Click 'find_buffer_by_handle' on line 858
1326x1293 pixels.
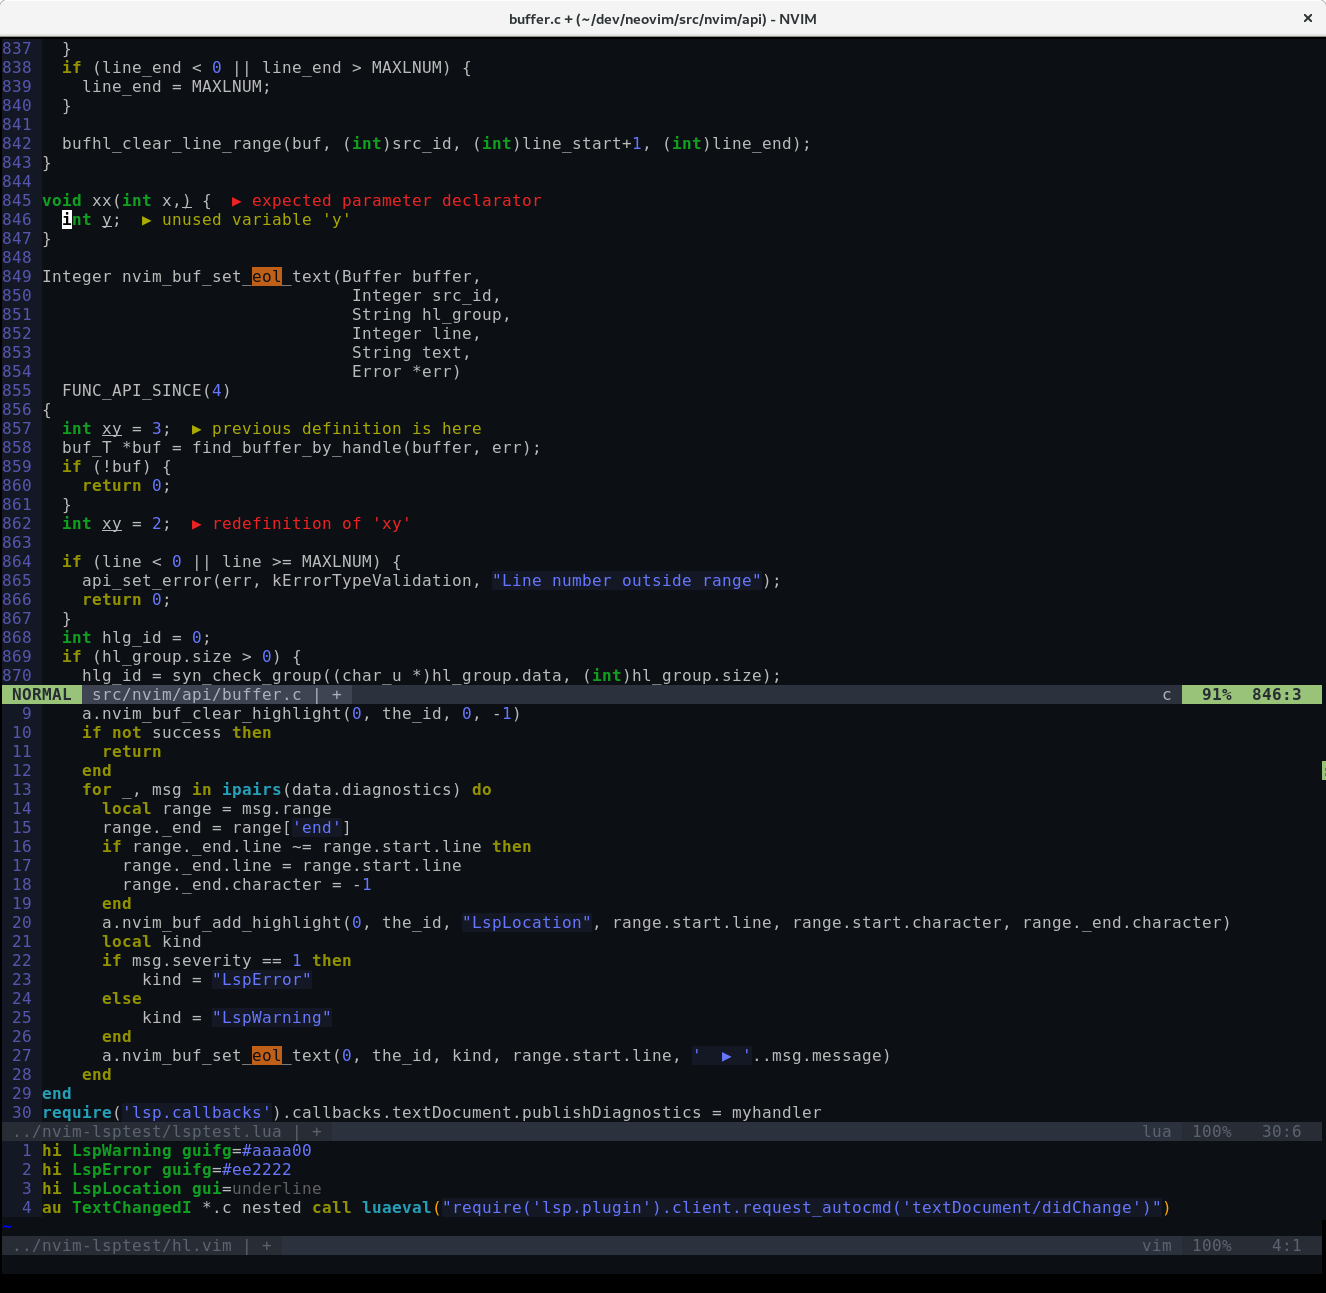click(297, 448)
